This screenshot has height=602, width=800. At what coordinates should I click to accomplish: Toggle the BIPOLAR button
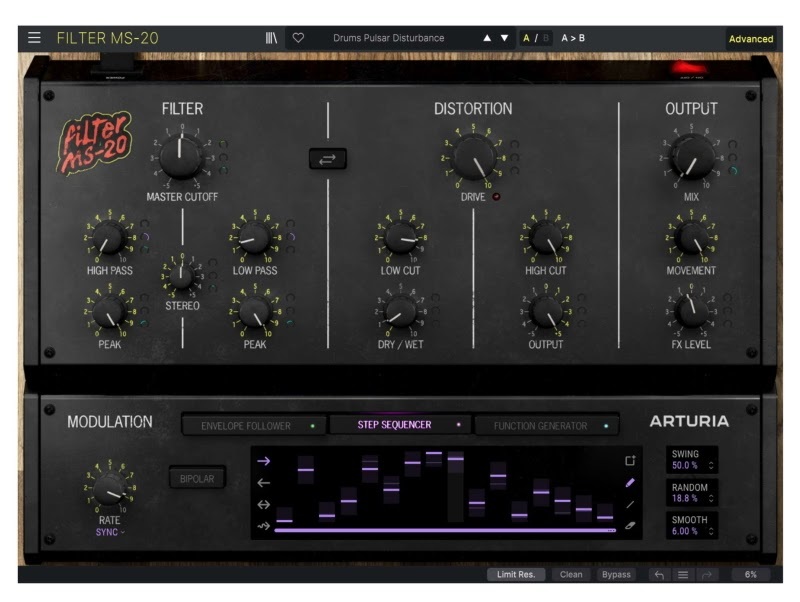[x=197, y=479]
